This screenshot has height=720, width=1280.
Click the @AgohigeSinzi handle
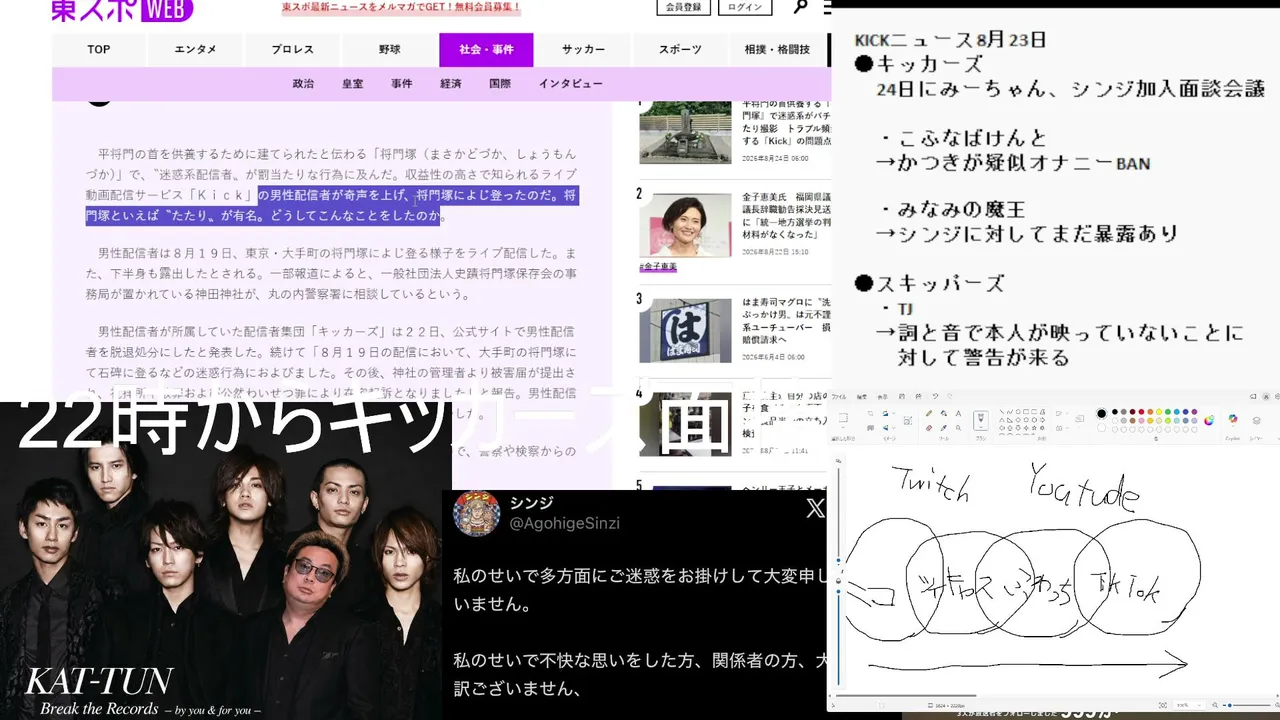coord(566,523)
